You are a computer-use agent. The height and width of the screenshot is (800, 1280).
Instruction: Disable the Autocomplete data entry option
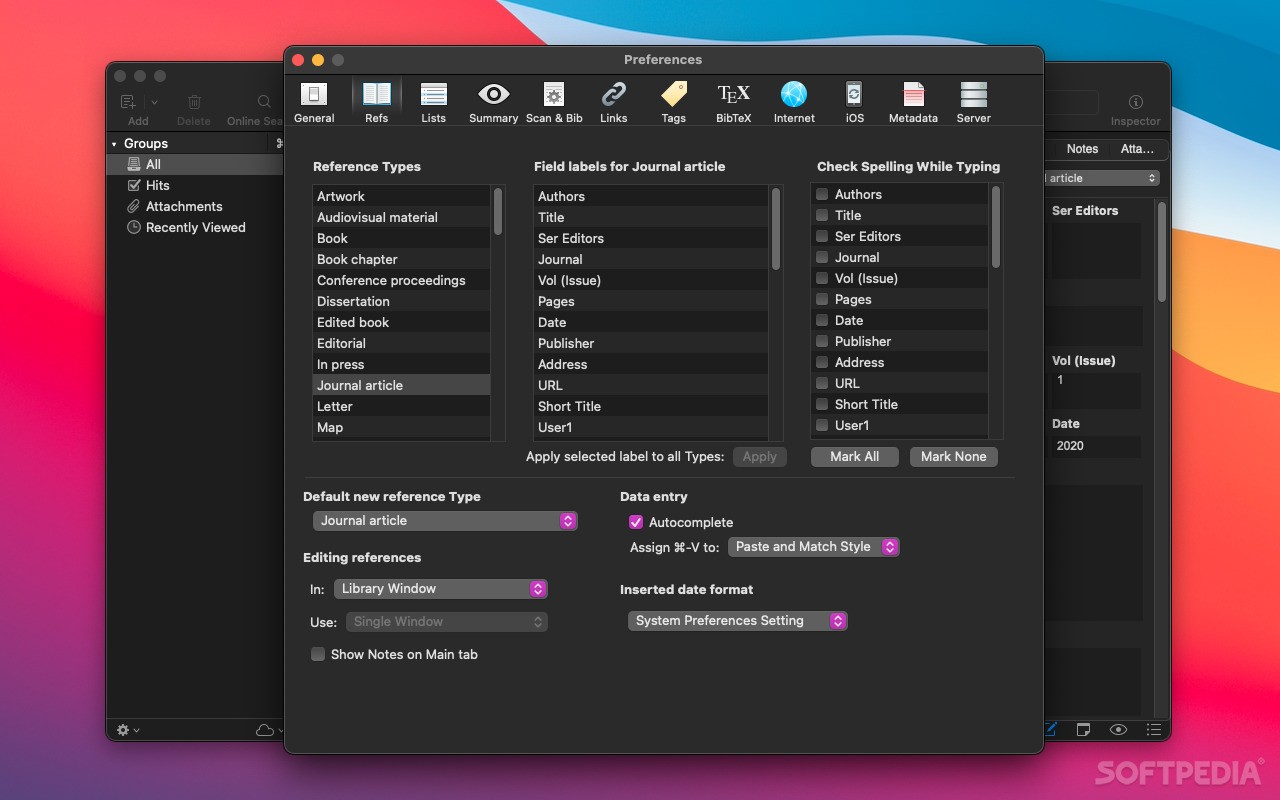(x=636, y=522)
